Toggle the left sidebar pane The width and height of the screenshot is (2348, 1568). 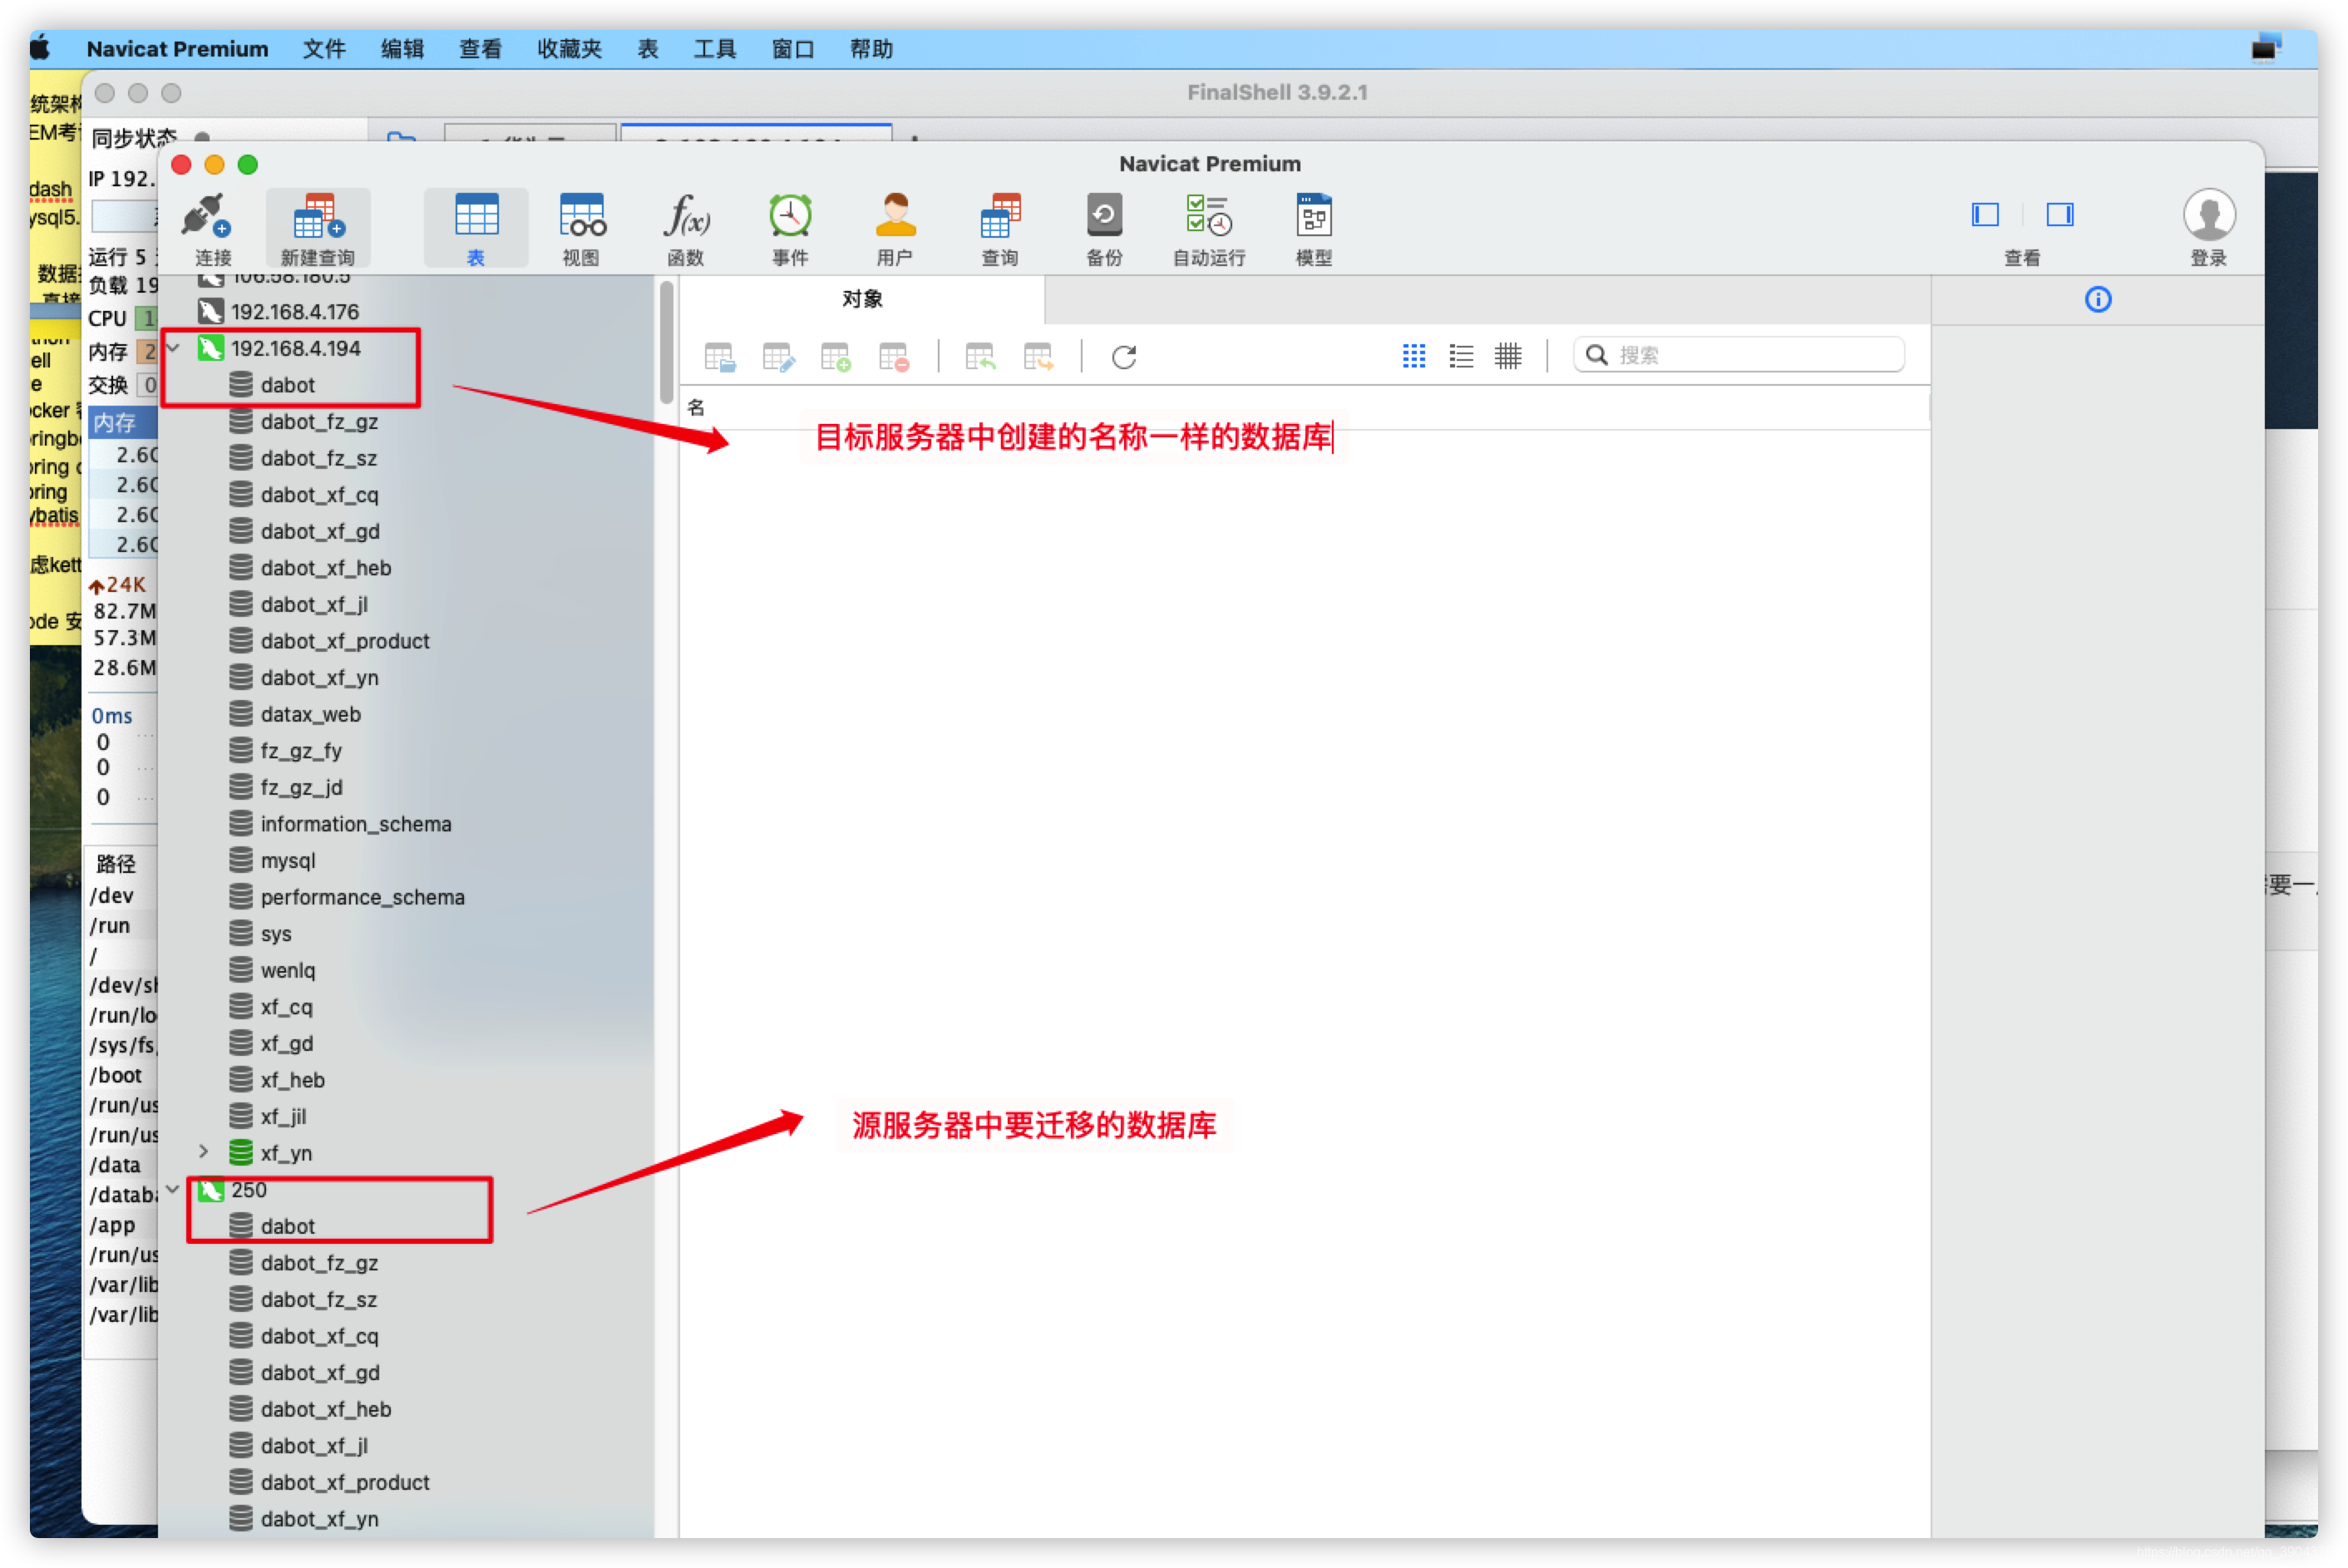pyautogui.click(x=1985, y=214)
